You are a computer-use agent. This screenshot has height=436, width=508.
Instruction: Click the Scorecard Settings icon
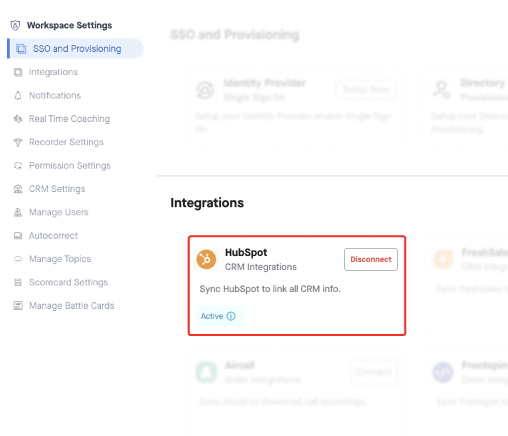point(18,282)
